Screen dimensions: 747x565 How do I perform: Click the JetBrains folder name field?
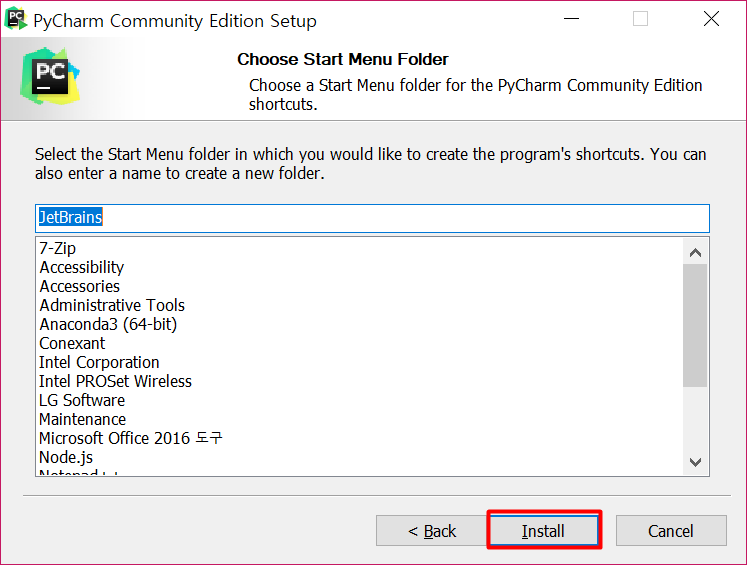click(372, 218)
